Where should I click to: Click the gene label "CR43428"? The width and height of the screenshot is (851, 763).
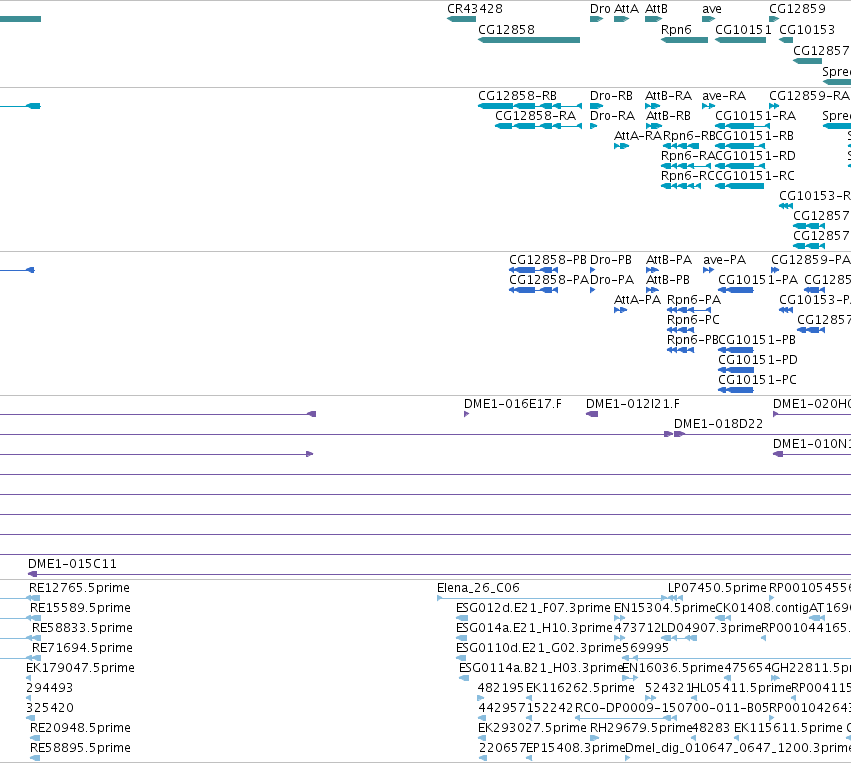[475, 9]
